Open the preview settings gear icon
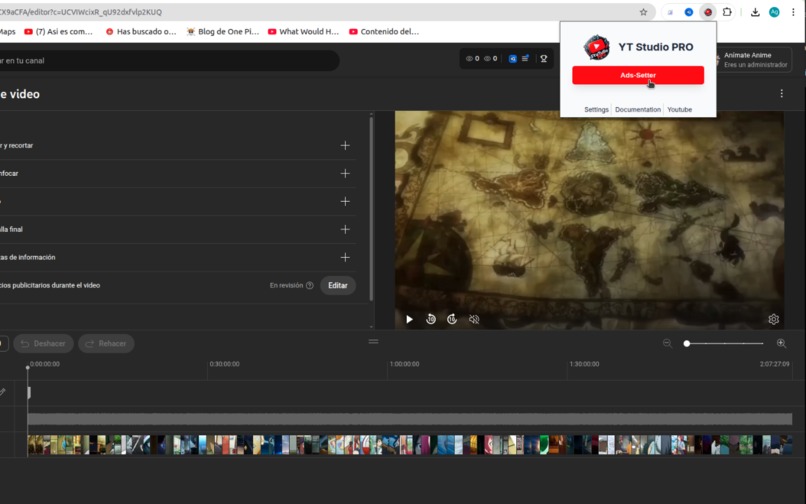This screenshot has width=806, height=504. [x=773, y=319]
